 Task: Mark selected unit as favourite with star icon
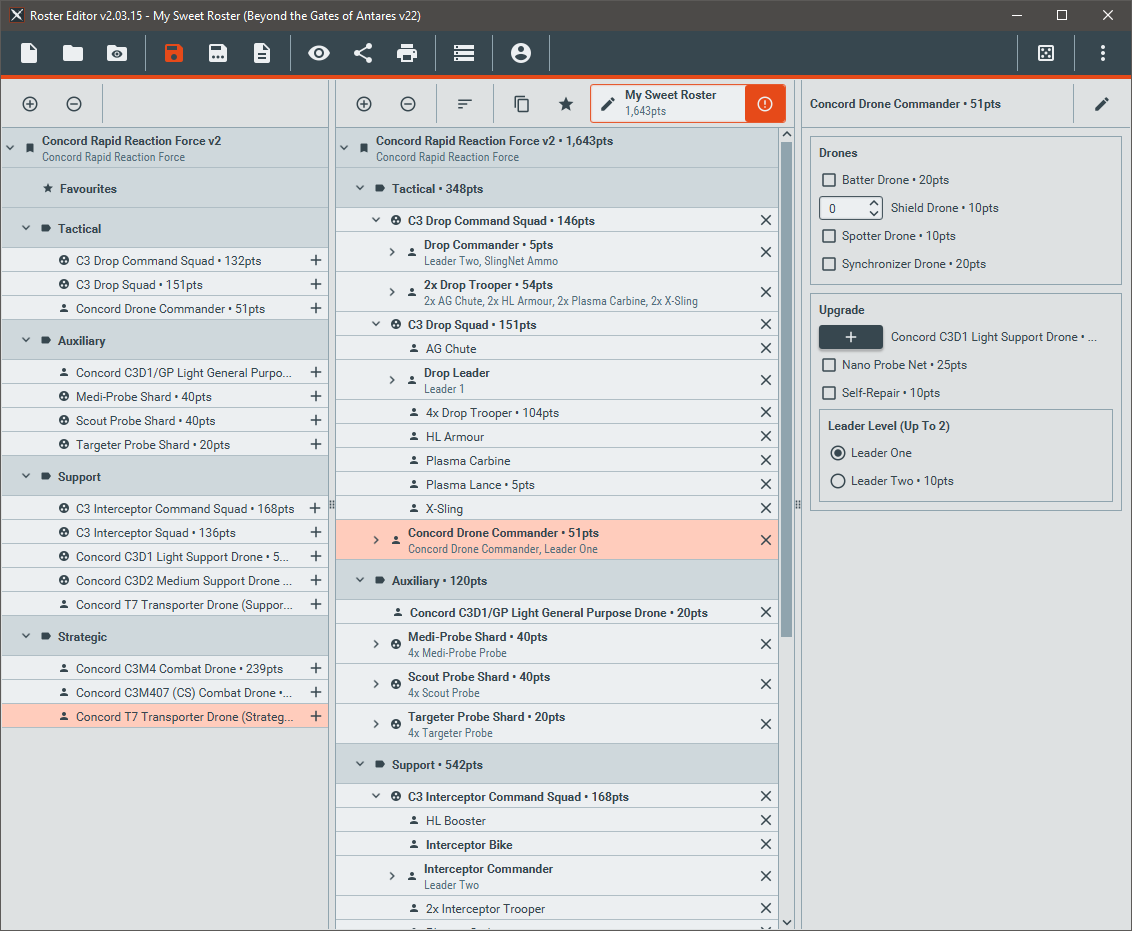[565, 103]
